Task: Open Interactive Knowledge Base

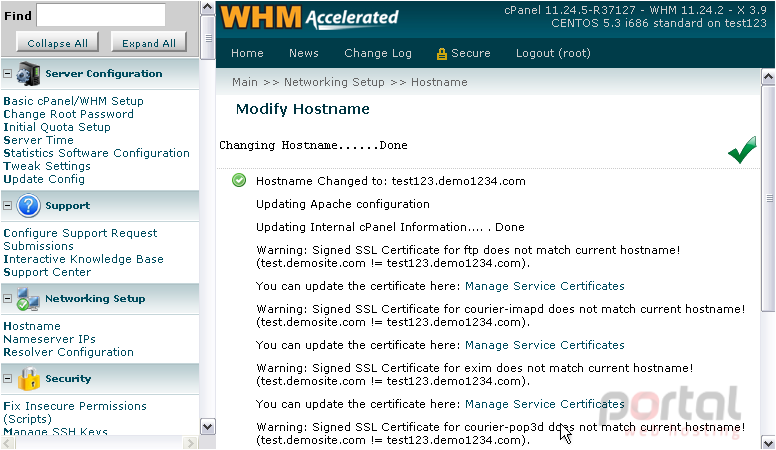Action: click(x=83, y=259)
